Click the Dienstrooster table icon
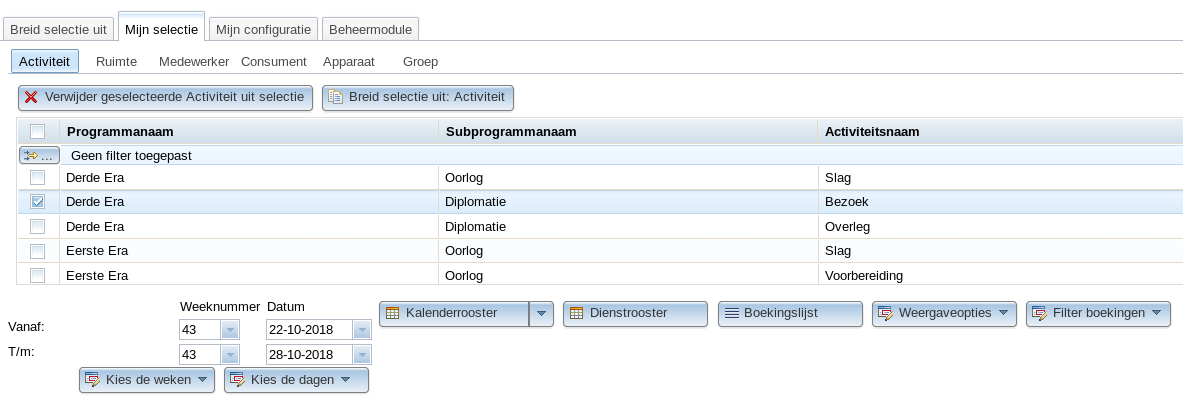This screenshot has height=400, width=1183. [x=576, y=313]
